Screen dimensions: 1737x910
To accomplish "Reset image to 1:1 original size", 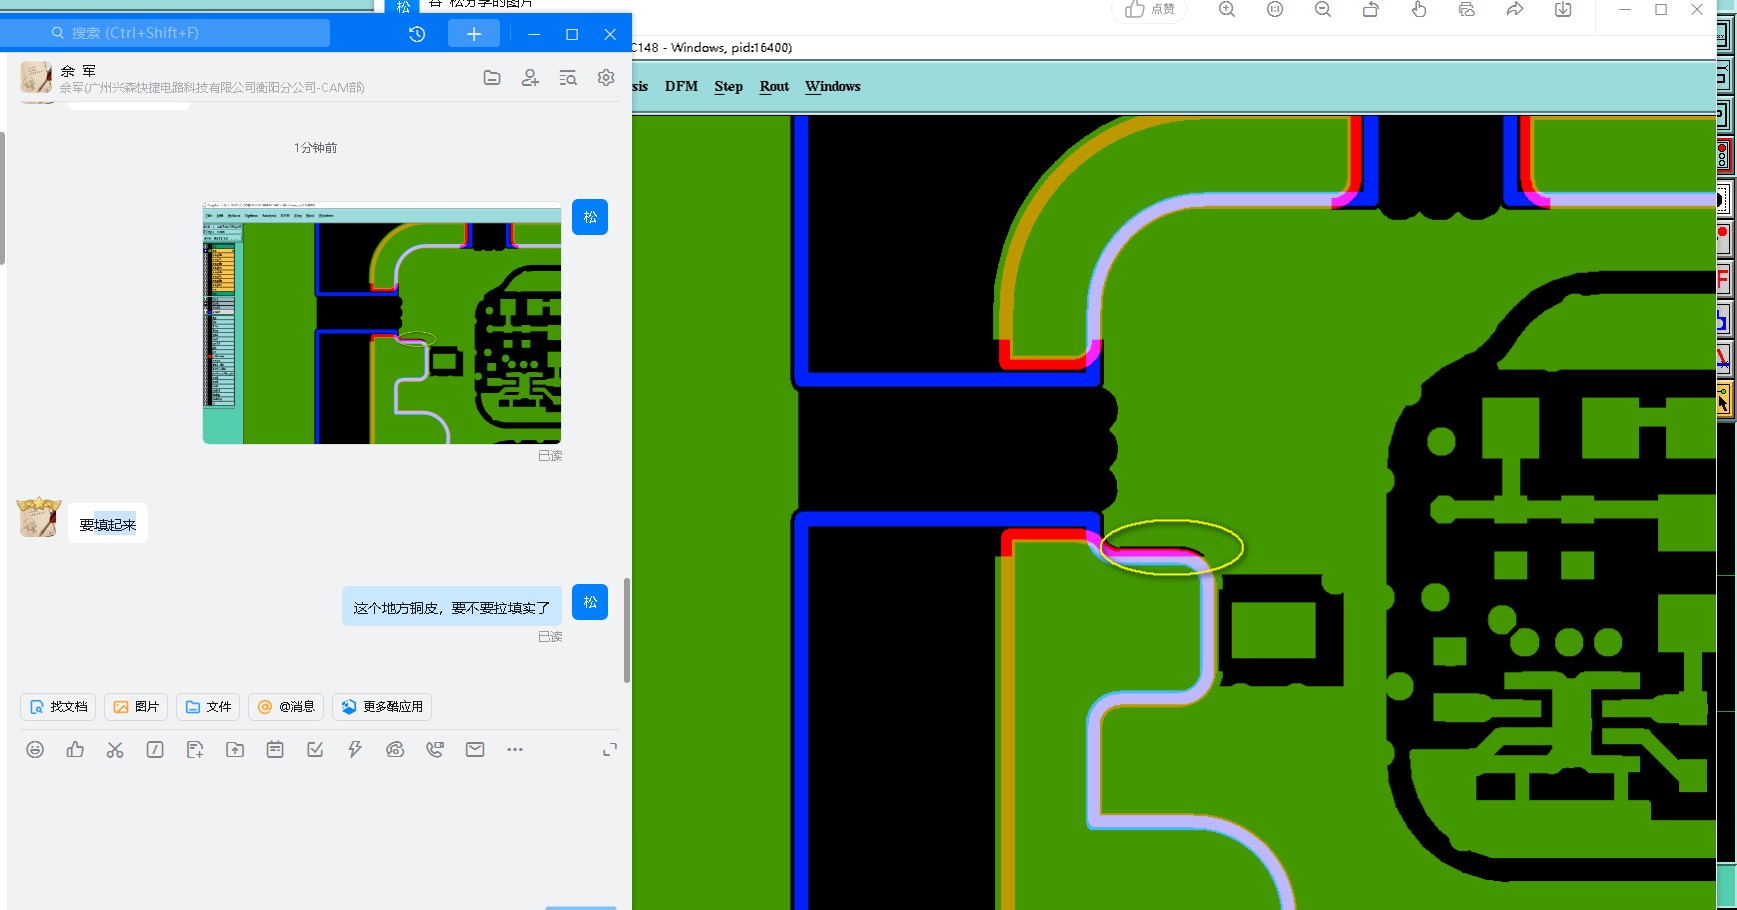I will (x=1275, y=10).
